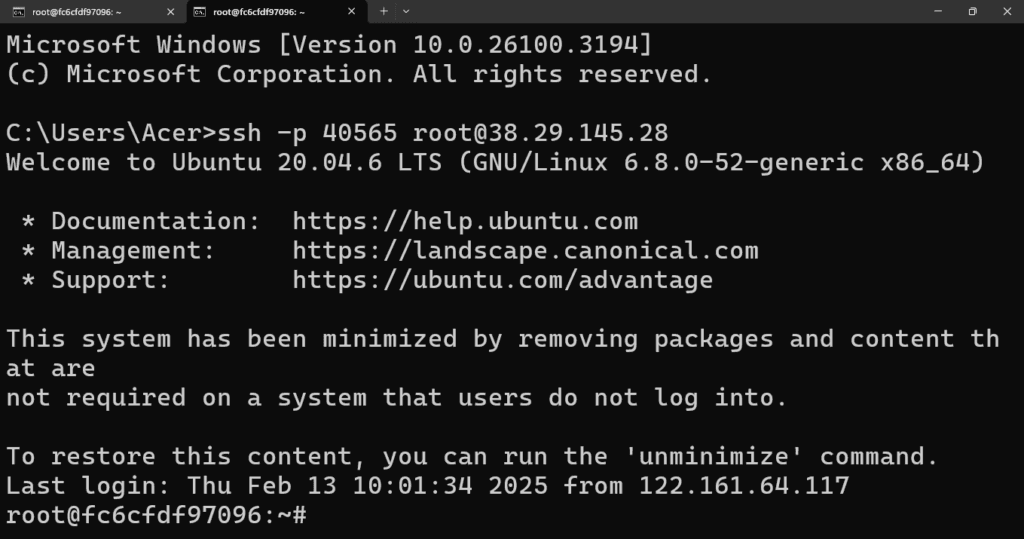
Task: Click the empty title bar area beside tabs
Action: pos(666,11)
